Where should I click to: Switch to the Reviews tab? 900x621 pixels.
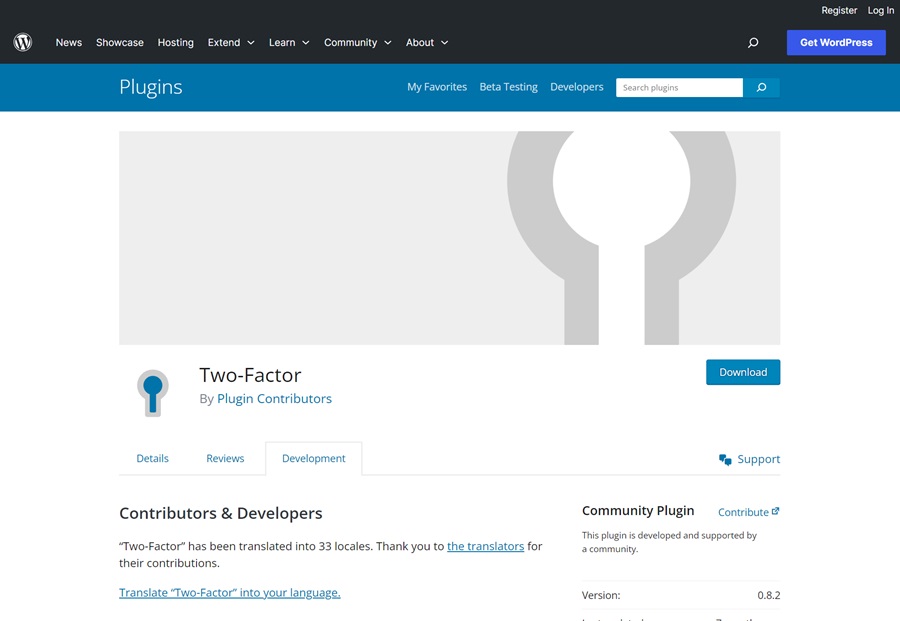pos(224,458)
